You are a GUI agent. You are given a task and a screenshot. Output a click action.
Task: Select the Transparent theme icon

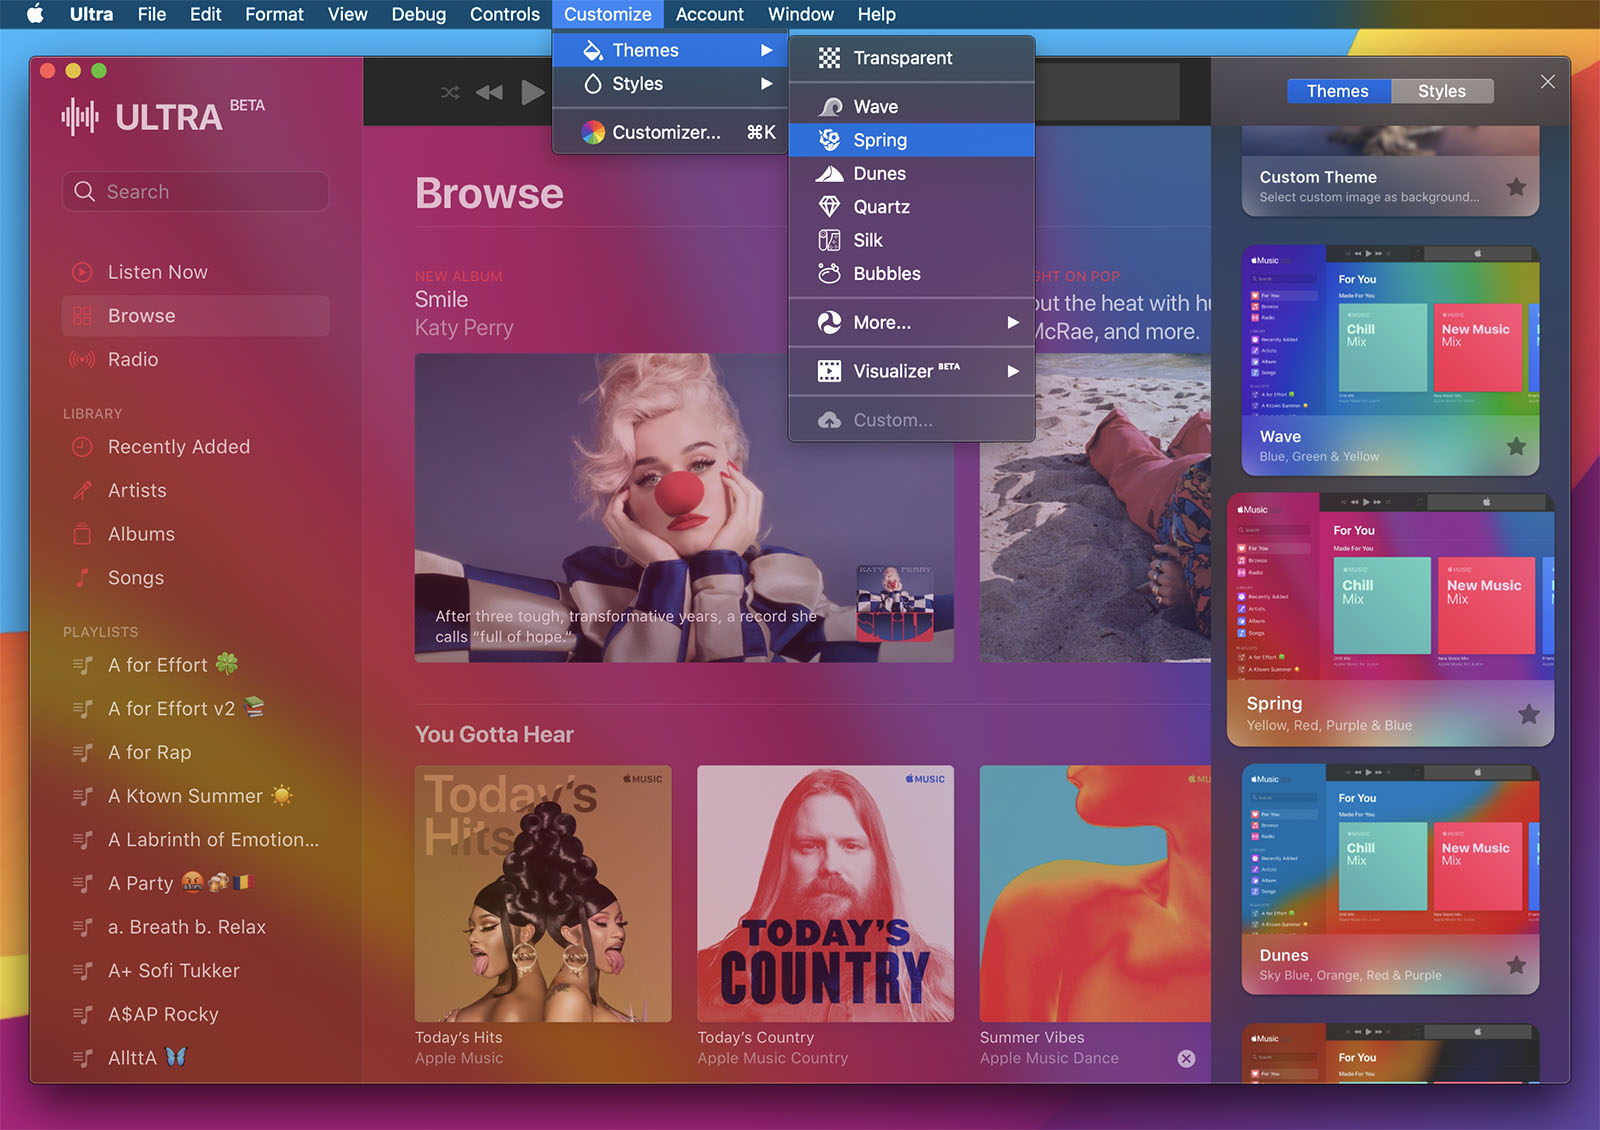[x=829, y=58]
